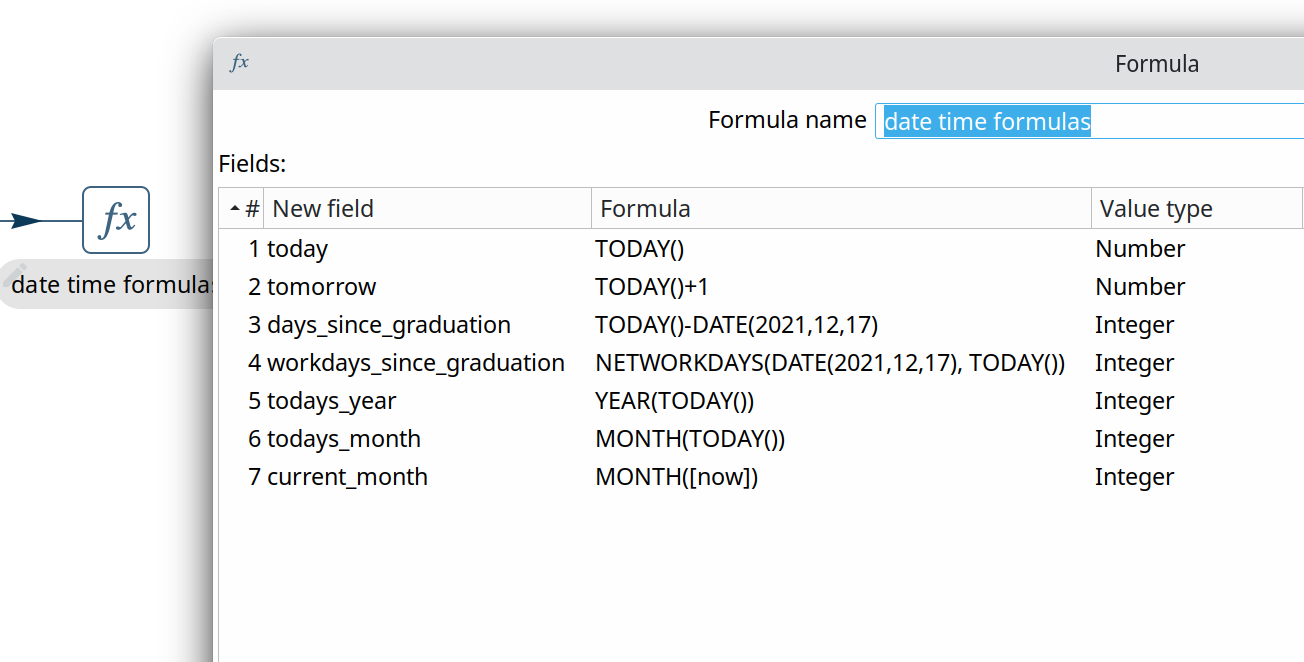Open Value type for the 'today' row
This screenshot has height=662, width=1304.
[1140, 249]
